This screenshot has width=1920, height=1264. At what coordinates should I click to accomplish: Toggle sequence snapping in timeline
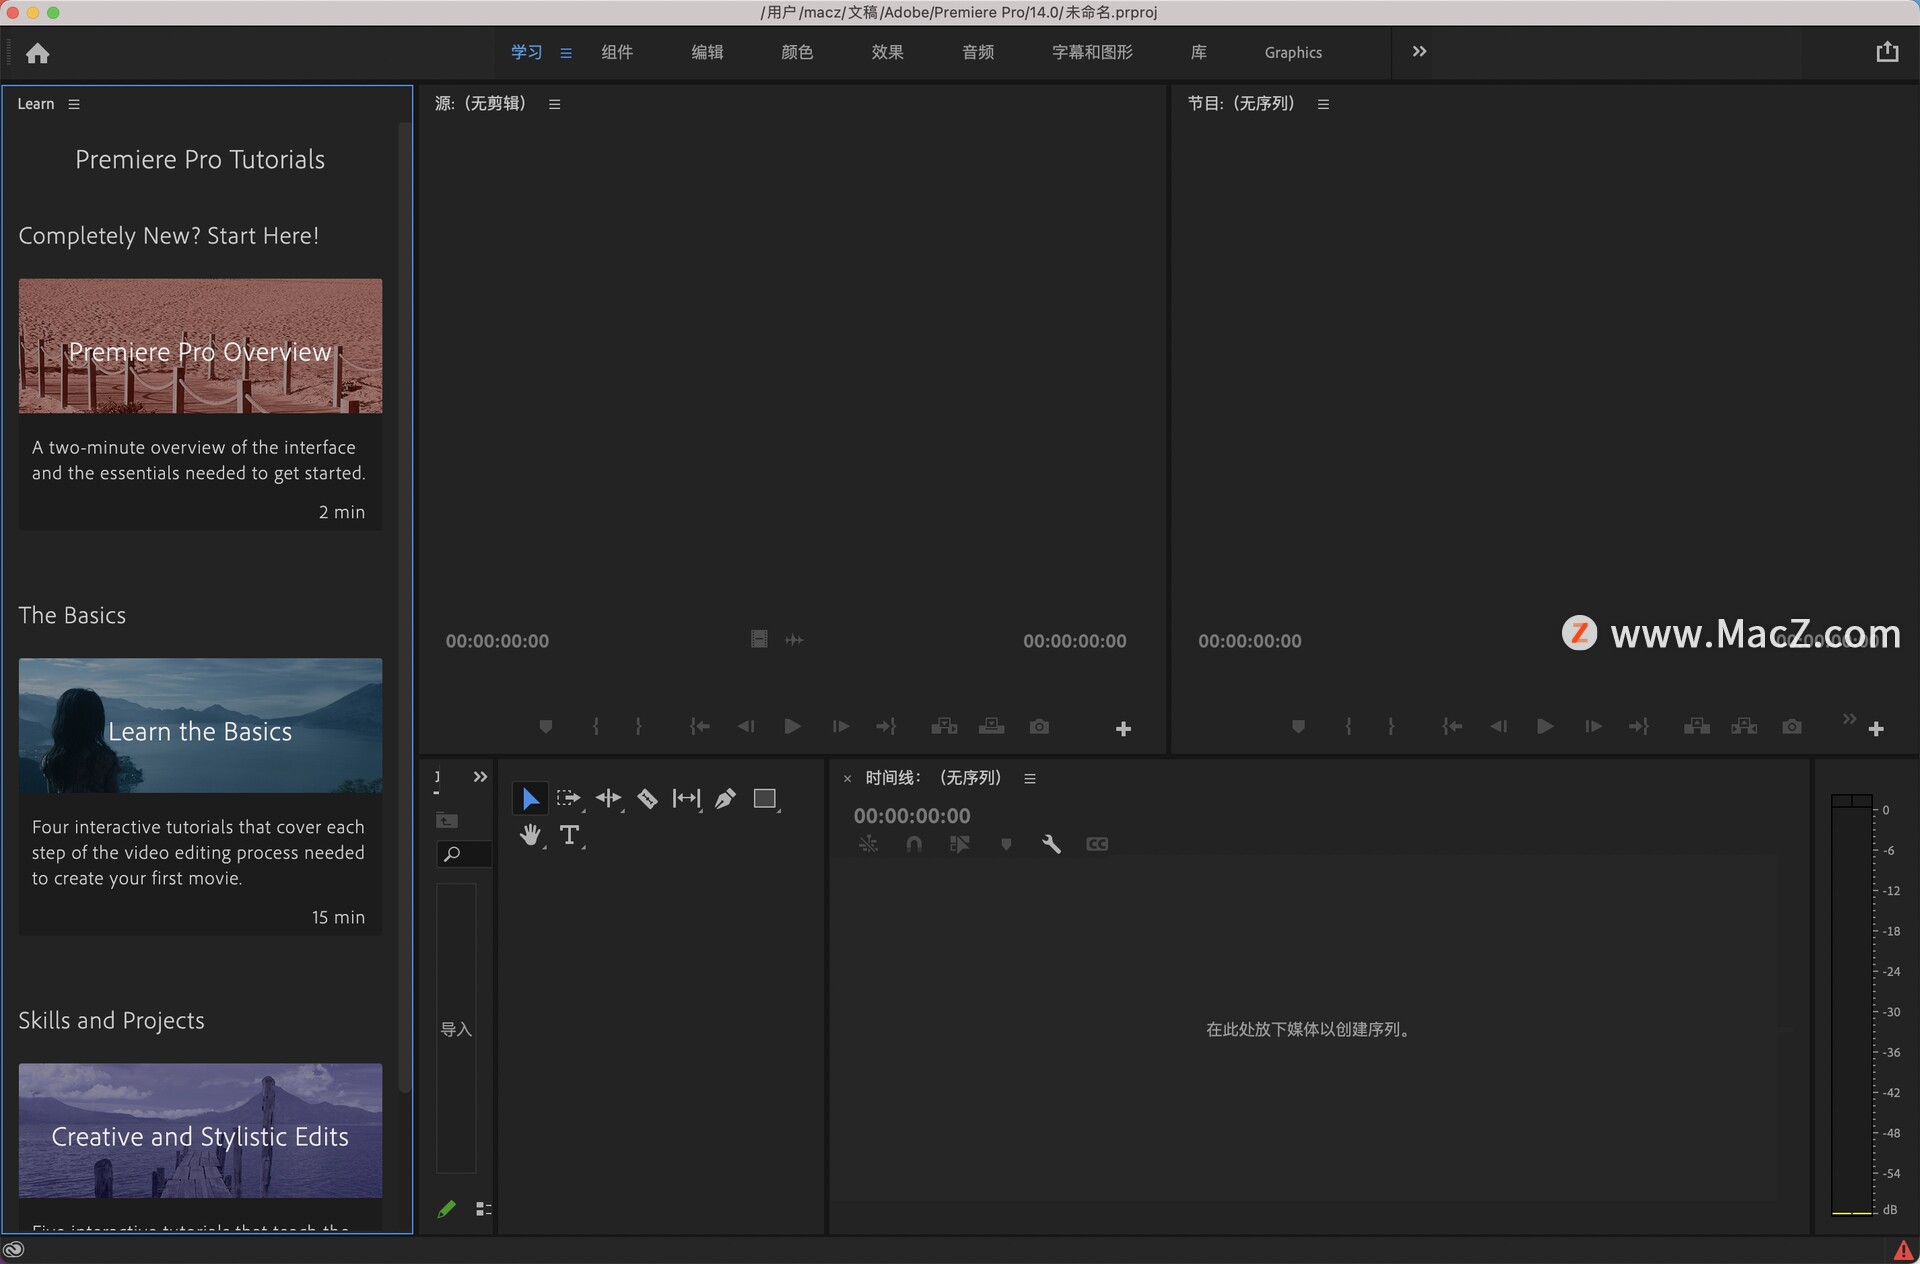[x=913, y=844]
